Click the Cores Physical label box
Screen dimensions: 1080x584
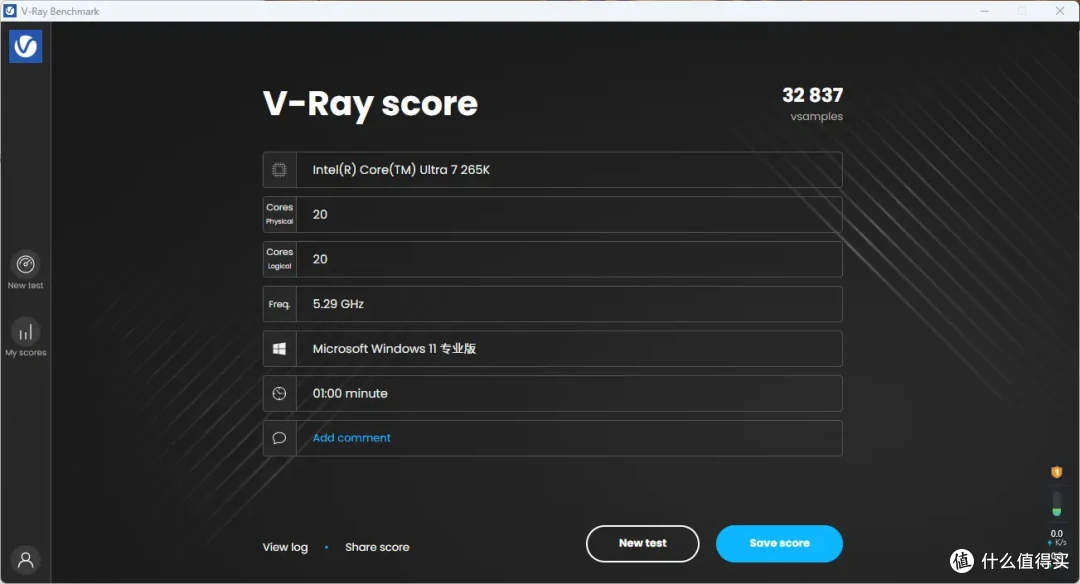click(x=279, y=214)
